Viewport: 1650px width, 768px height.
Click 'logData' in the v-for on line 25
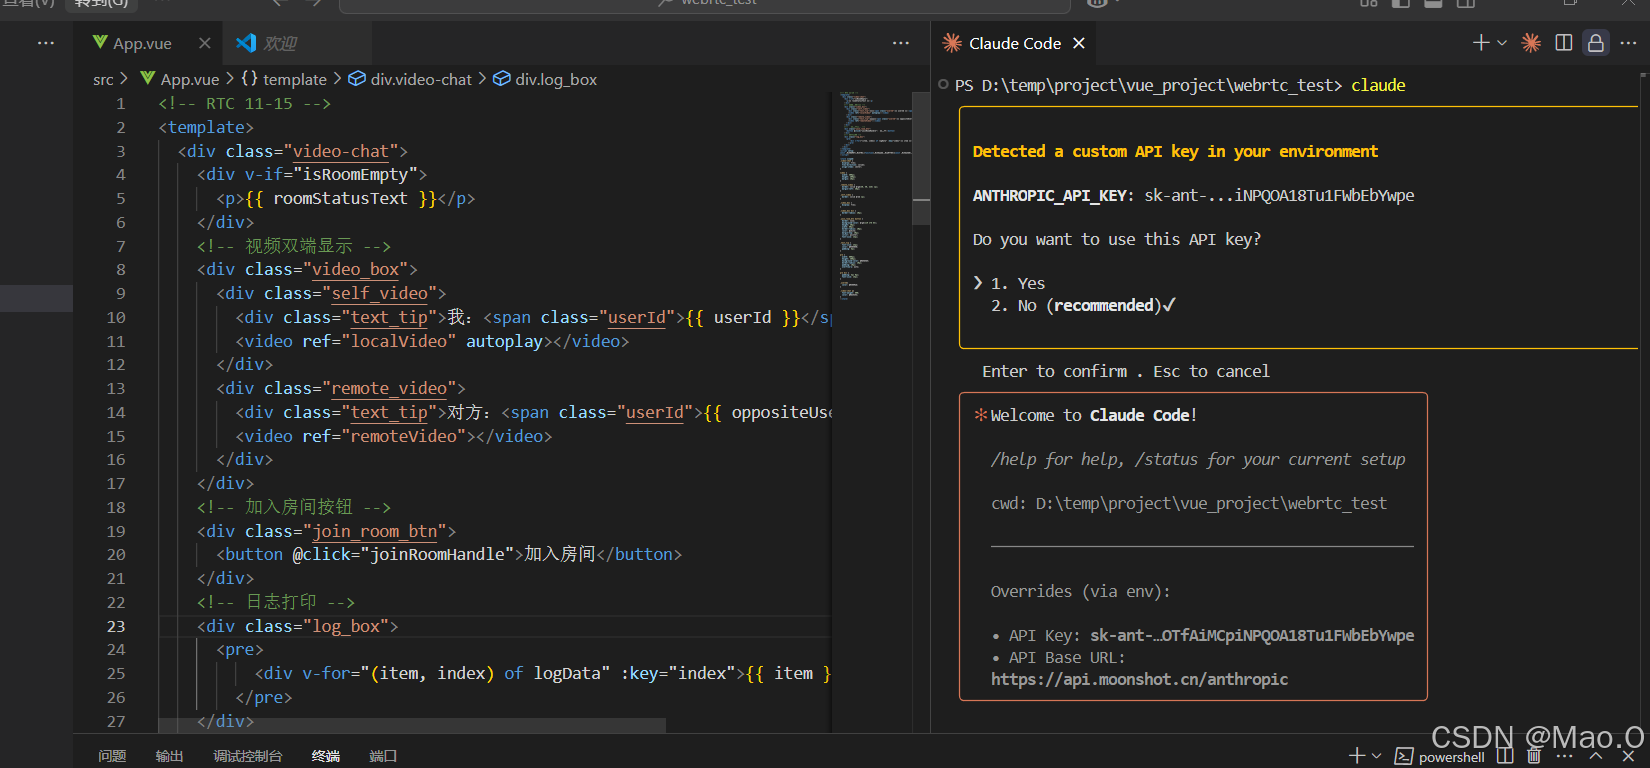coord(567,673)
